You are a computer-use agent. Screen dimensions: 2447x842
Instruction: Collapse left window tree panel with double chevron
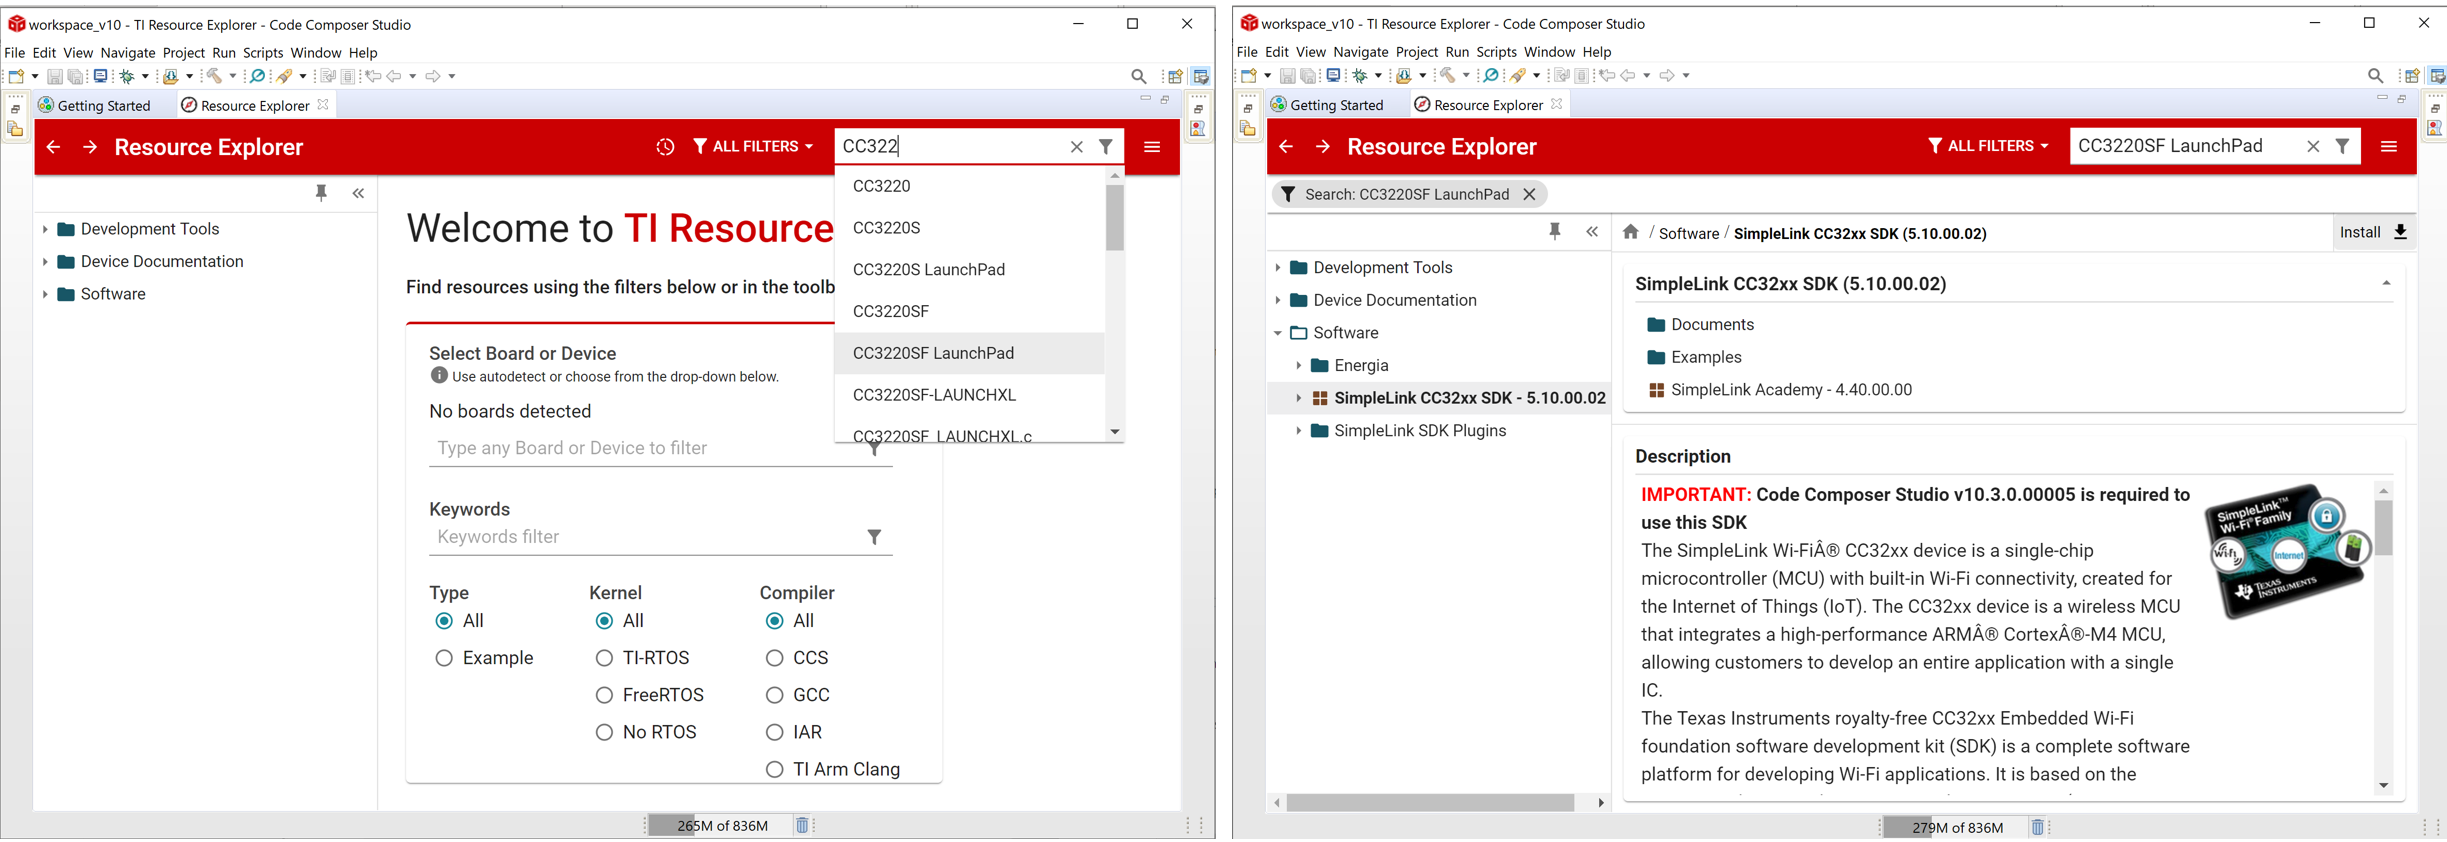[358, 194]
